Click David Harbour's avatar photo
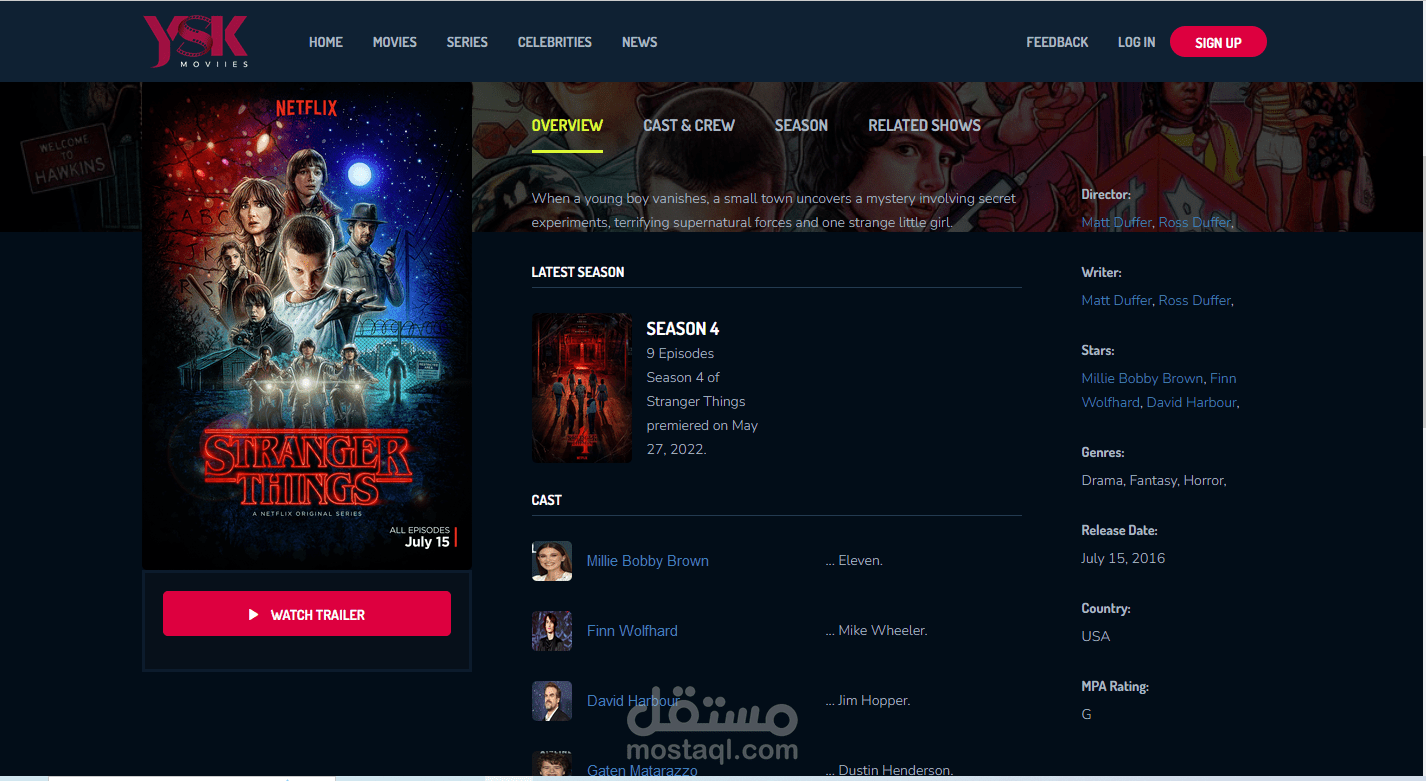 [x=552, y=701]
